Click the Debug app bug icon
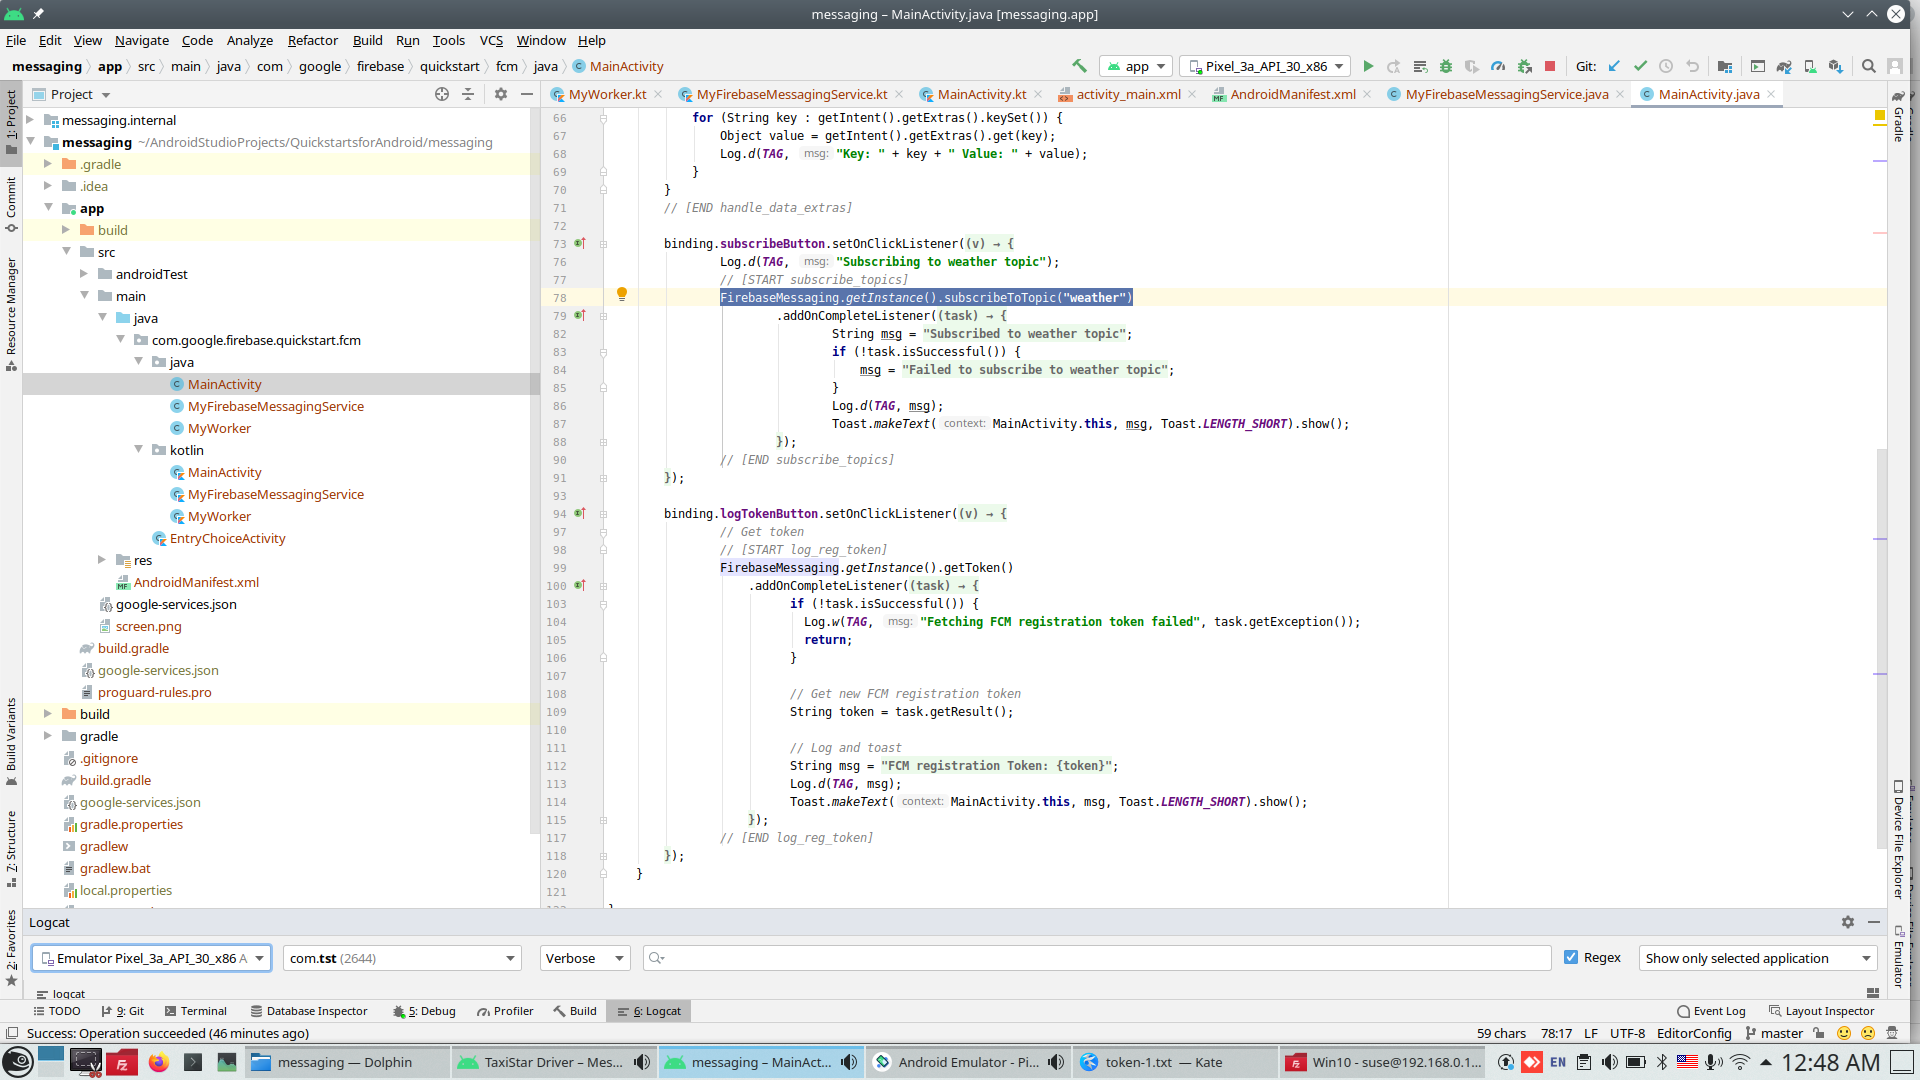This screenshot has height=1080, width=1920. point(1445,67)
